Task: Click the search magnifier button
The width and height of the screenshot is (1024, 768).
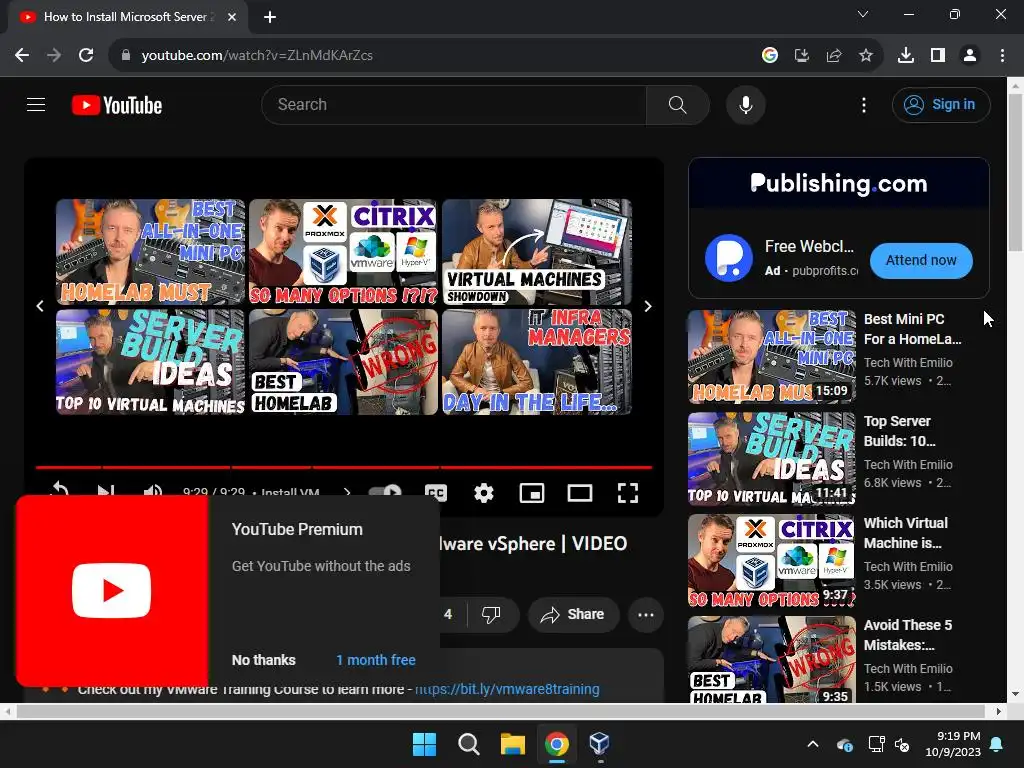Action: [677, 104]
